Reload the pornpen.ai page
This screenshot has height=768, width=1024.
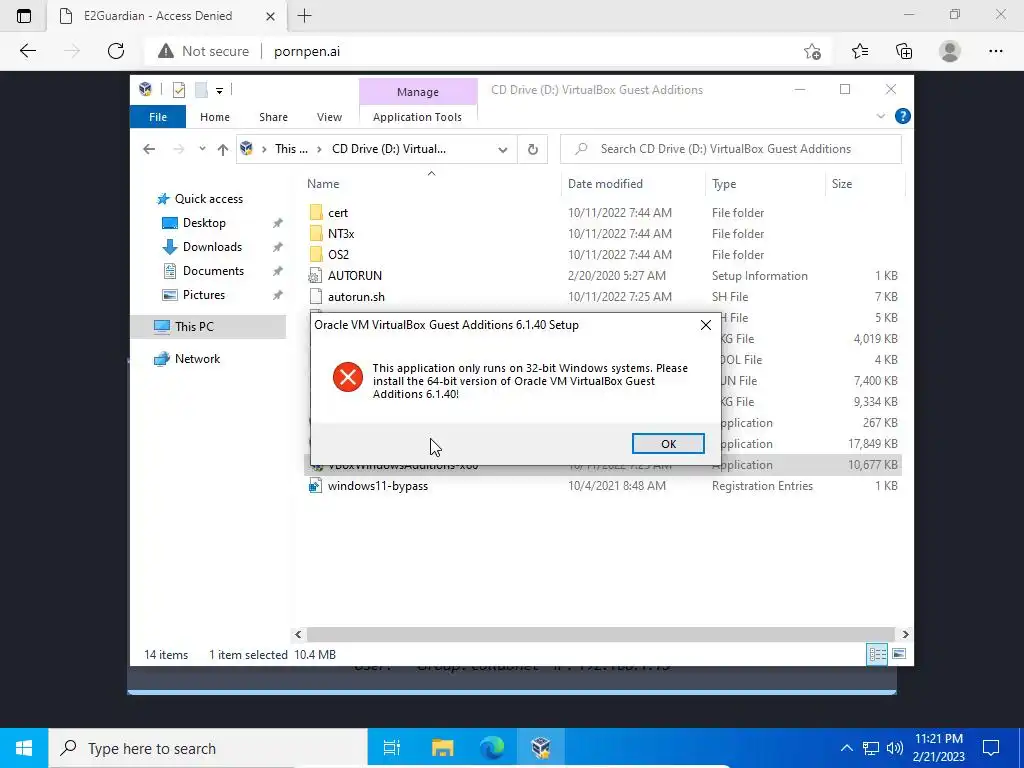point(116,51)
